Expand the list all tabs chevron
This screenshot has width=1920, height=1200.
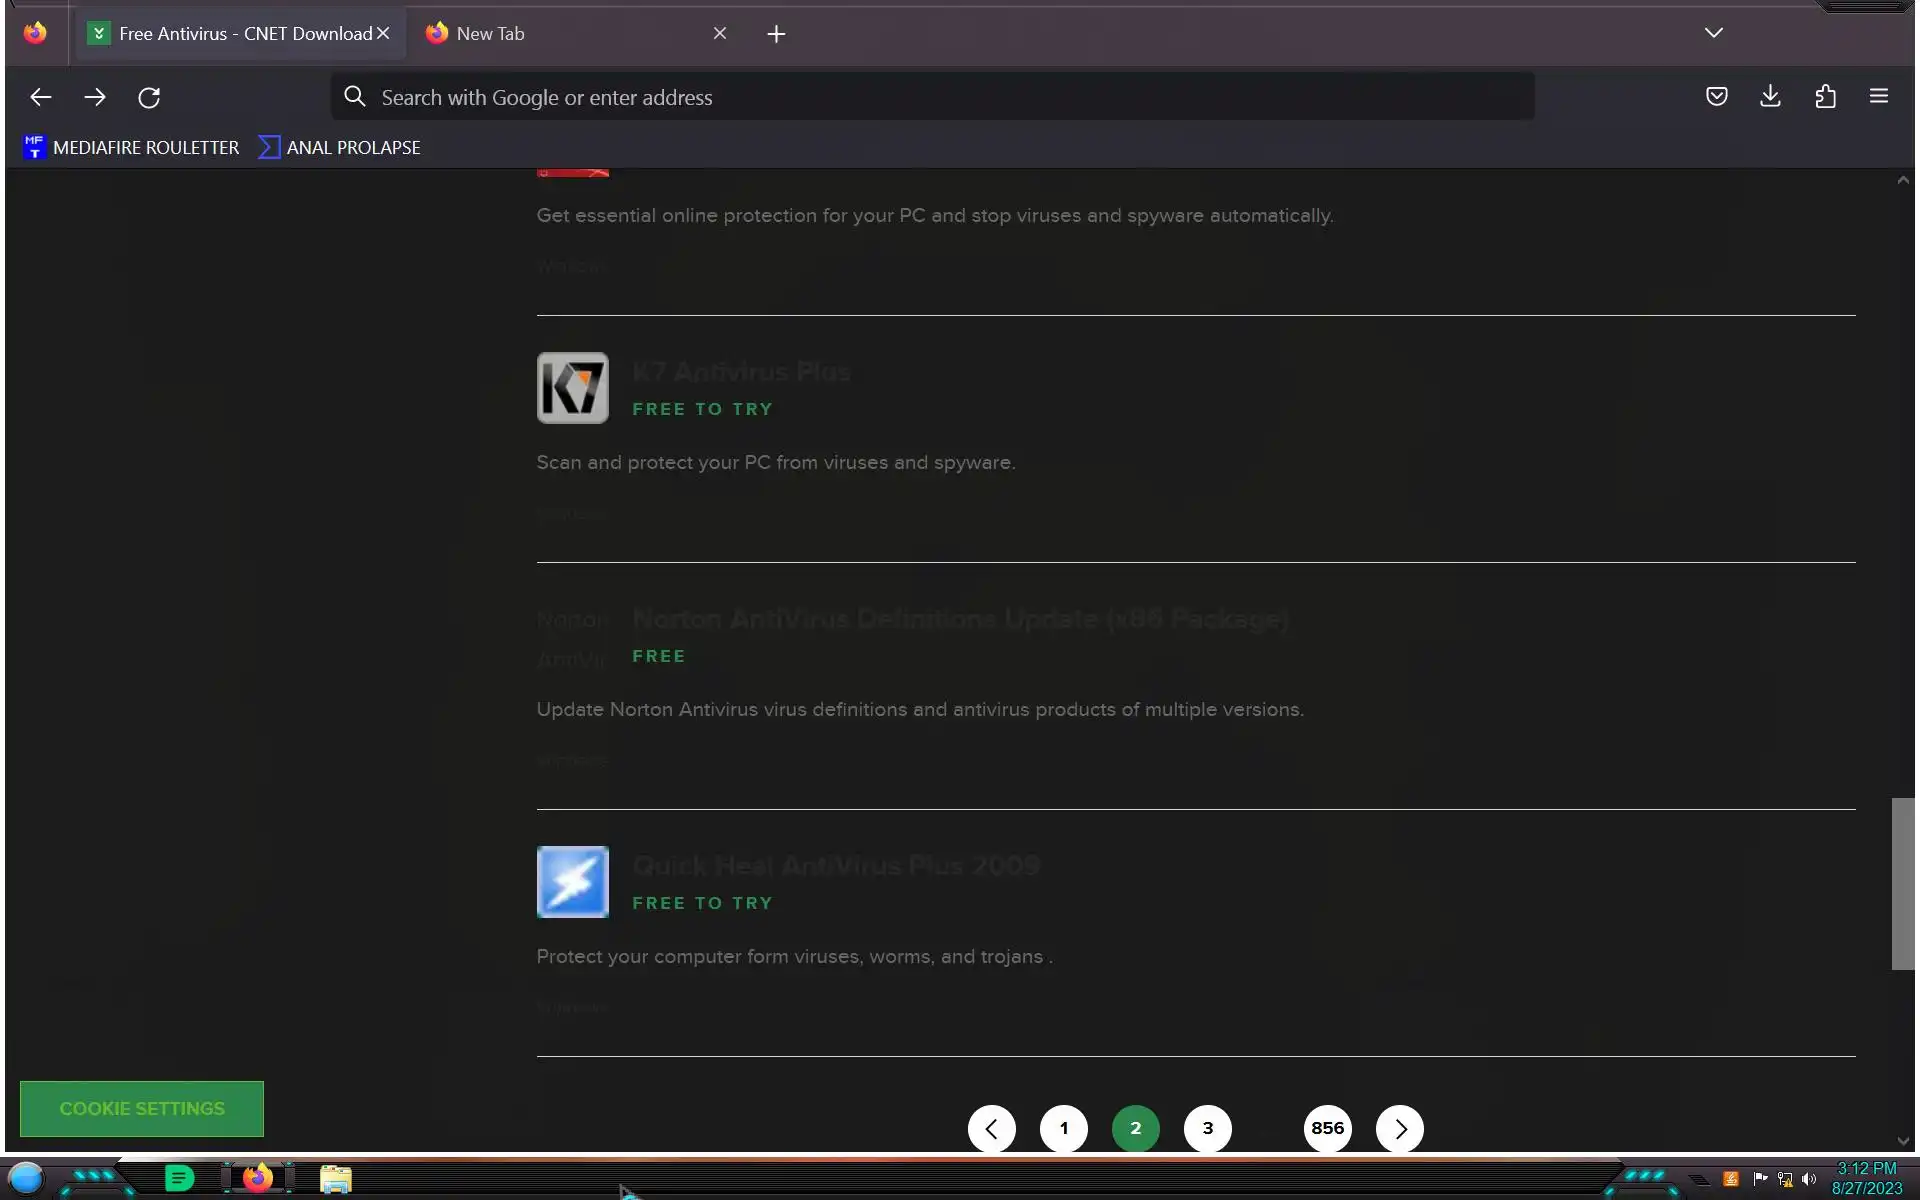coord(1713,33)
